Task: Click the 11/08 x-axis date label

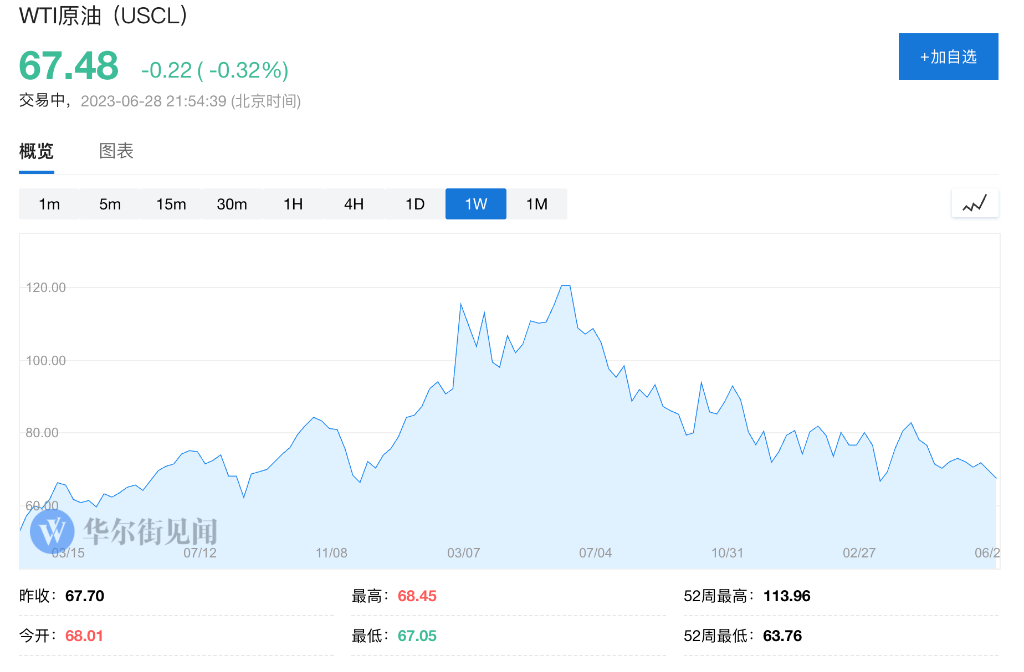Action: pos(331,553)
